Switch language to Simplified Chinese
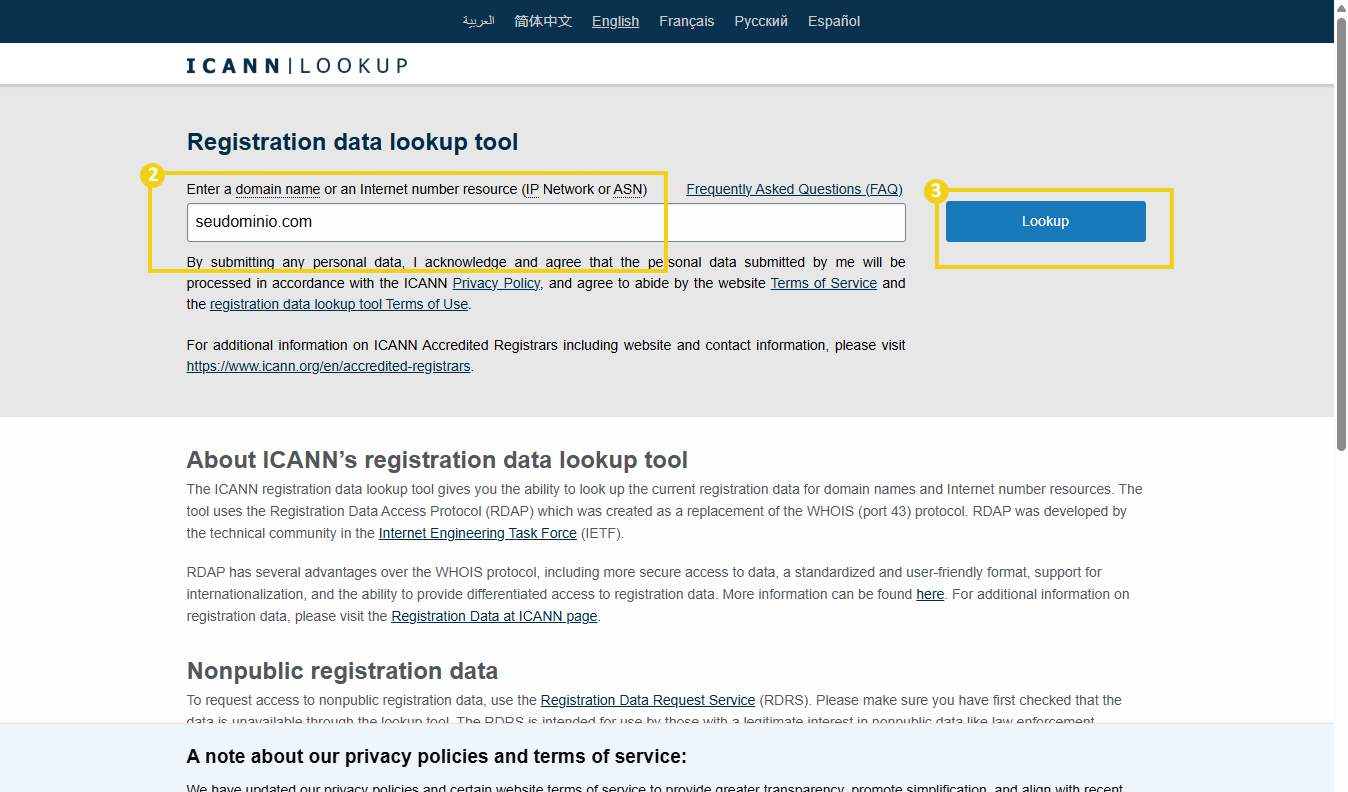 coord(543,21)
